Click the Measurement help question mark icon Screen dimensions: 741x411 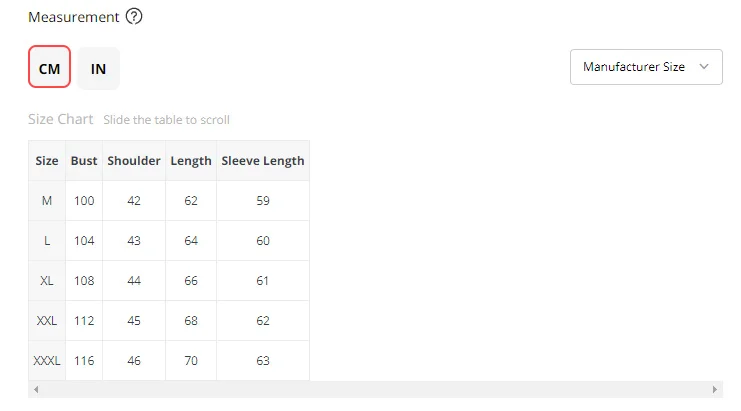[x=135, y=17]
